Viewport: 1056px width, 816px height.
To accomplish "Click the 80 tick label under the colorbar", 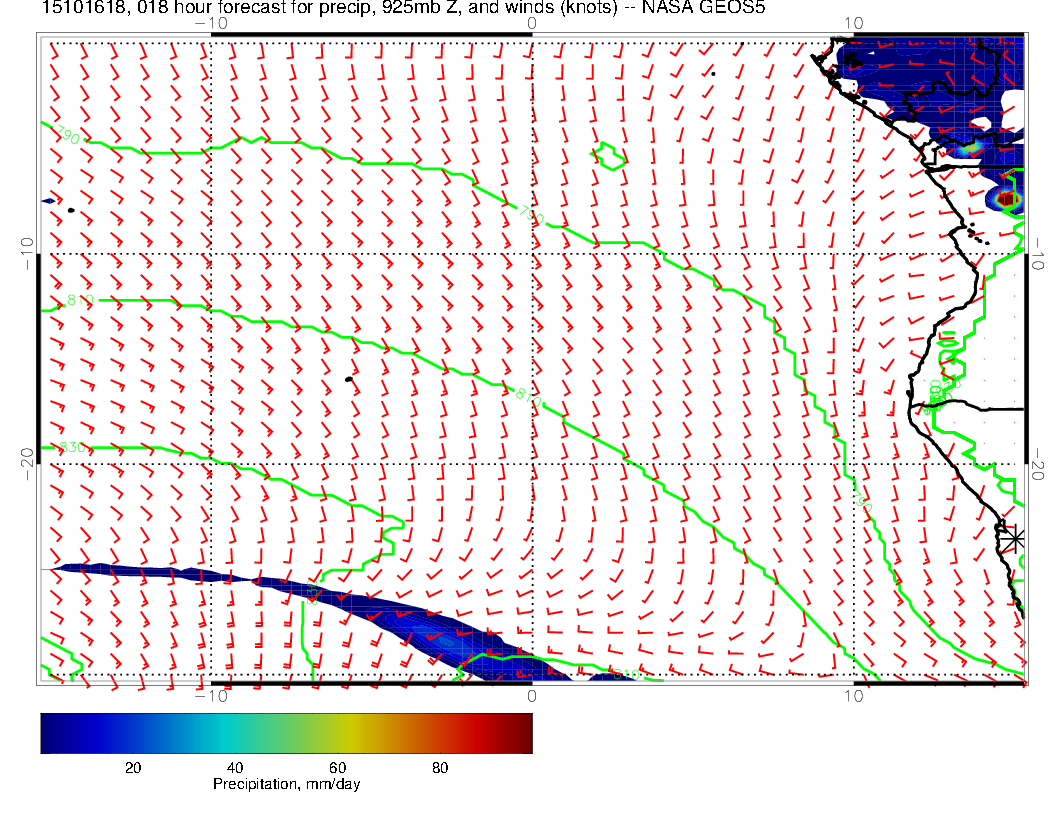I will point(439,767).
